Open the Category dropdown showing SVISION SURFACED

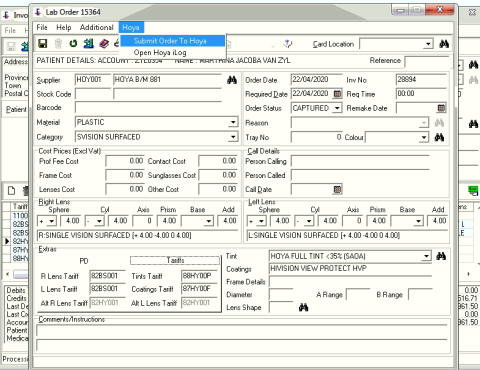[233, 137]
